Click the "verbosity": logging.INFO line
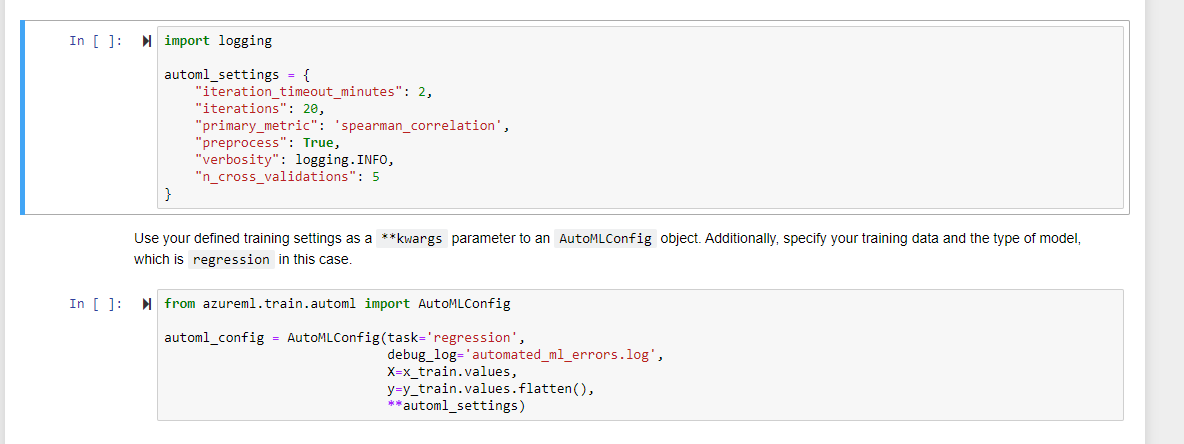1184x444 pixels. 294,161
